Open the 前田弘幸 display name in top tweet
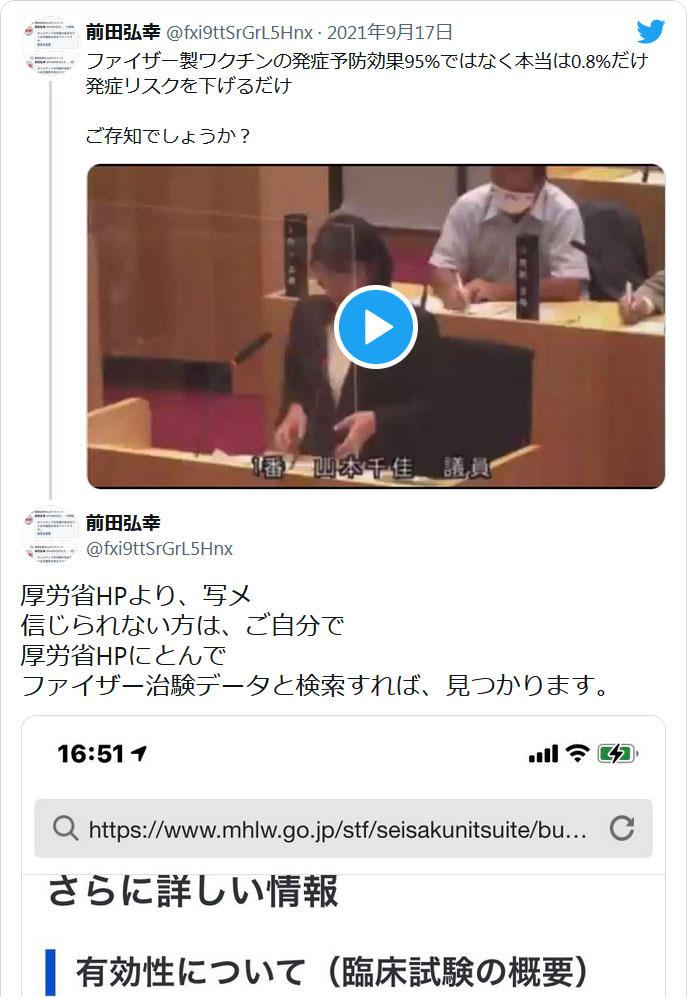The width and height of the screenshot is (689, 997). 123,32
